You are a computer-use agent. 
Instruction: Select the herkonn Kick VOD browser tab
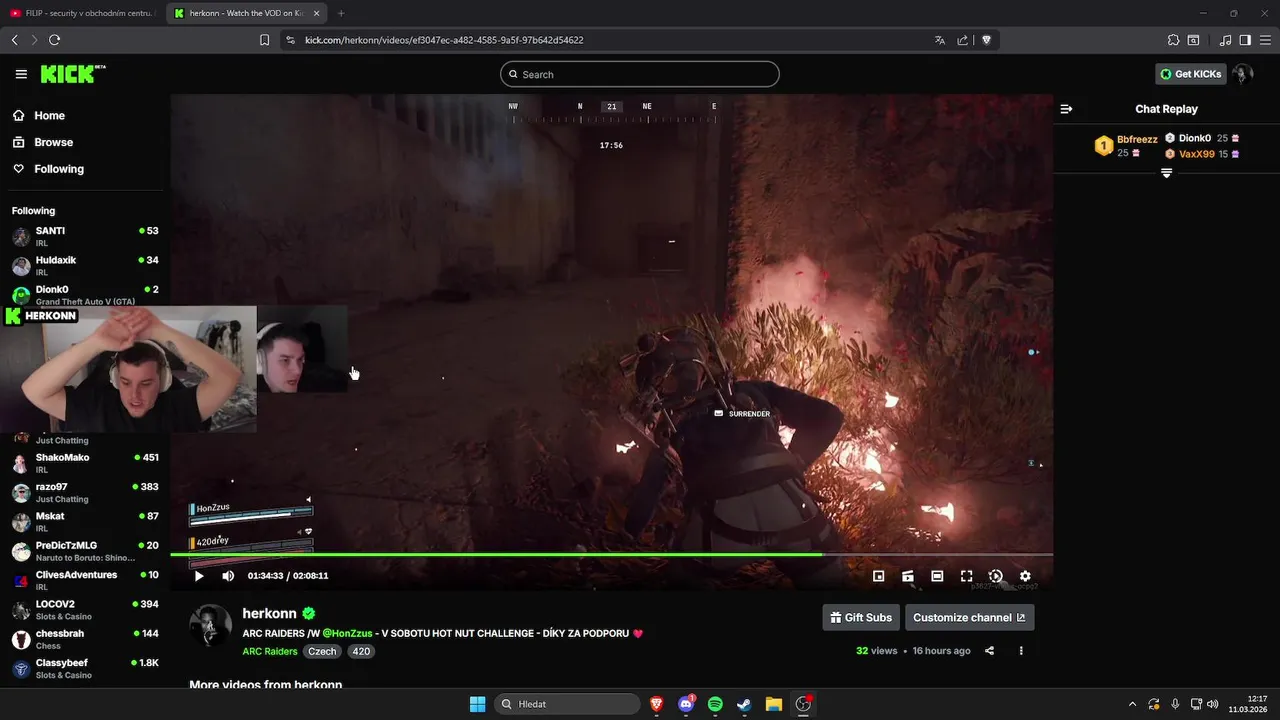tap(246, 13)
